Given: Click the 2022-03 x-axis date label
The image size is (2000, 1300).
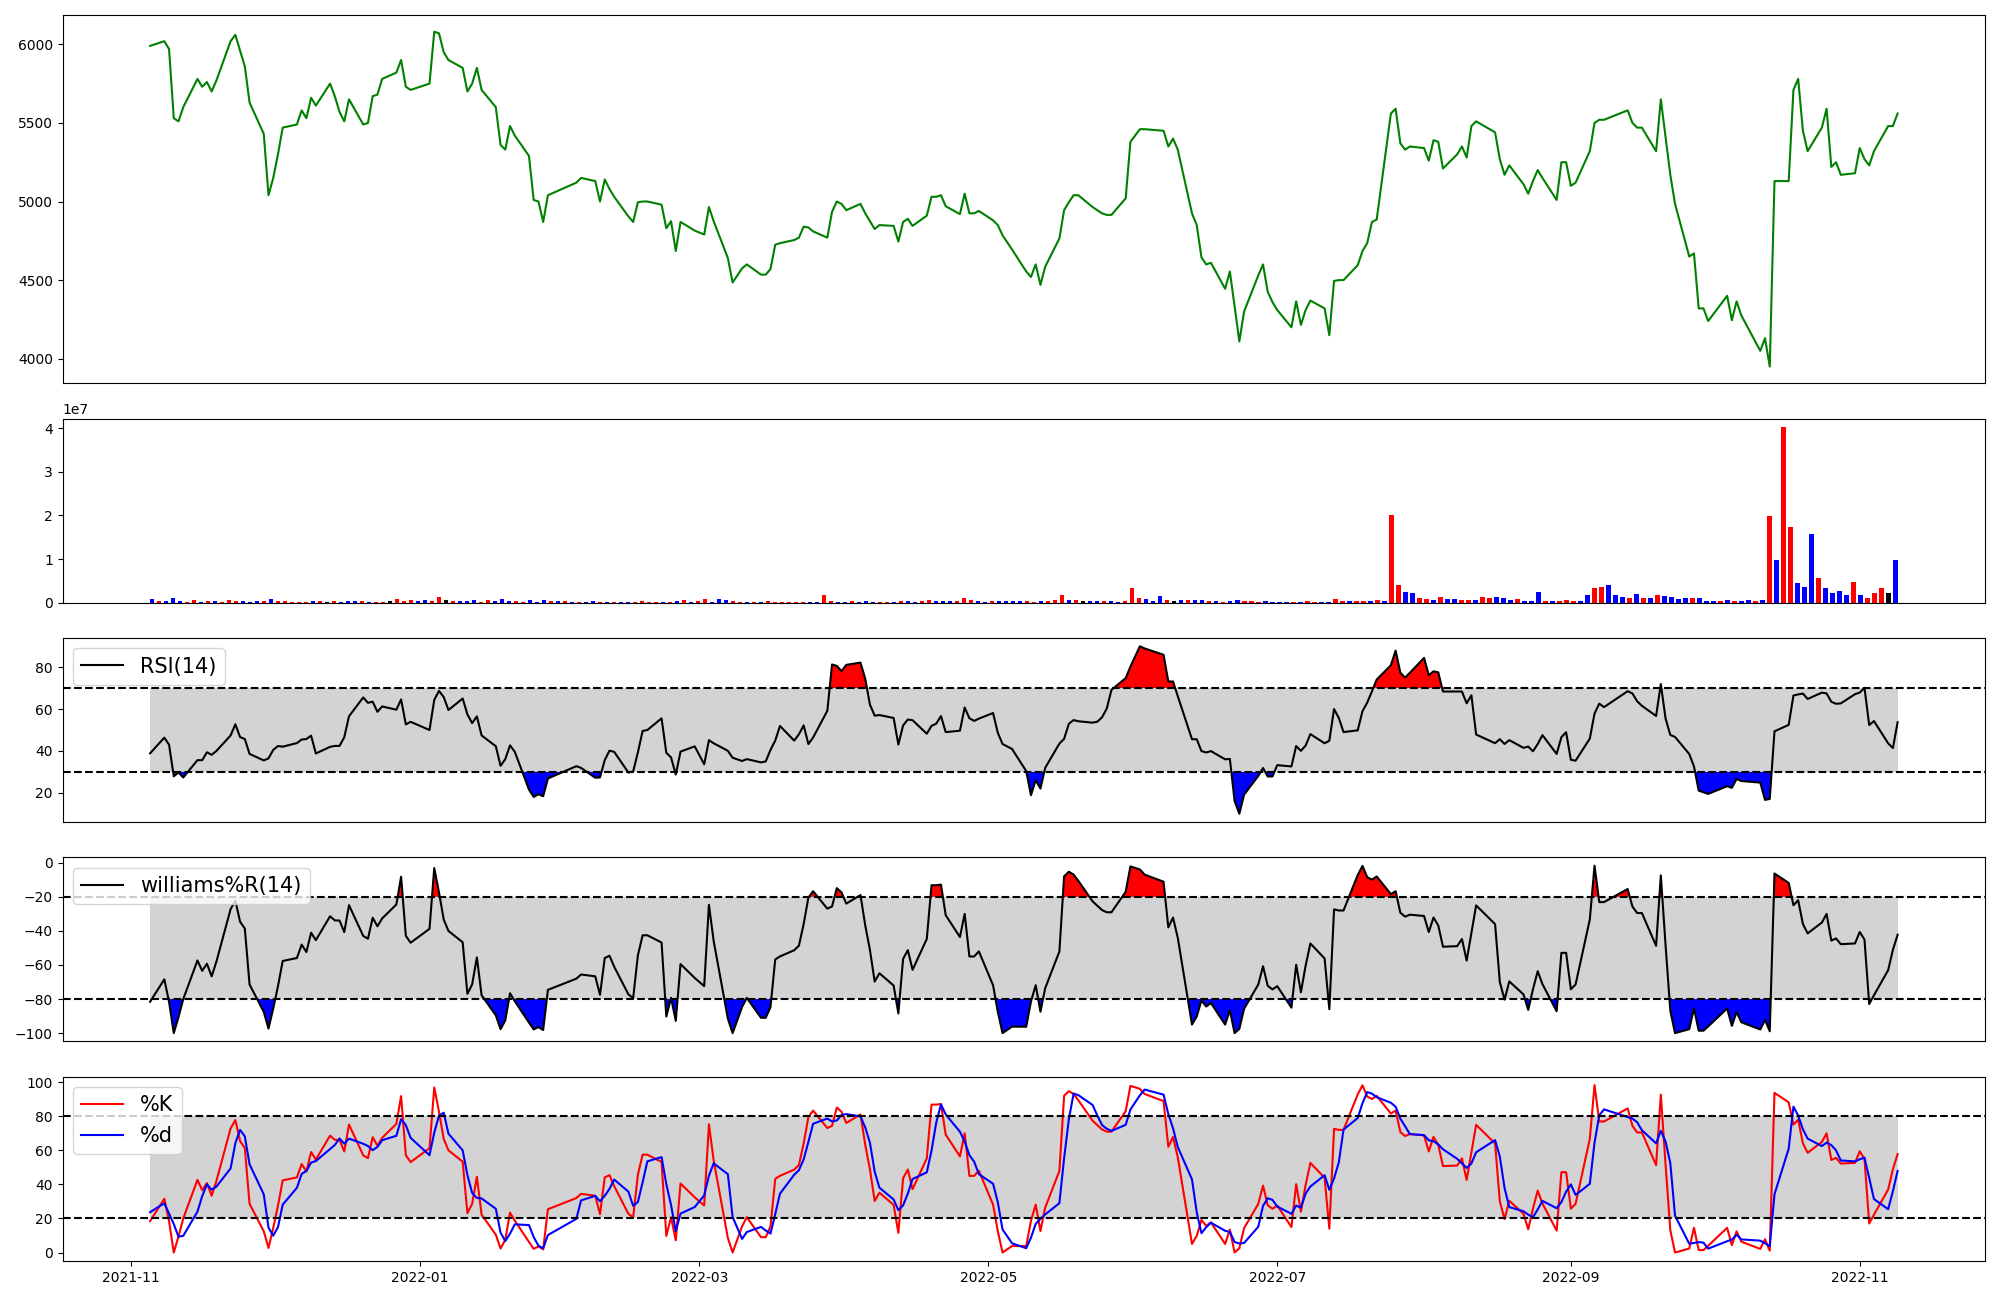Looking at the screenshot, I should tap(699, 1277).
